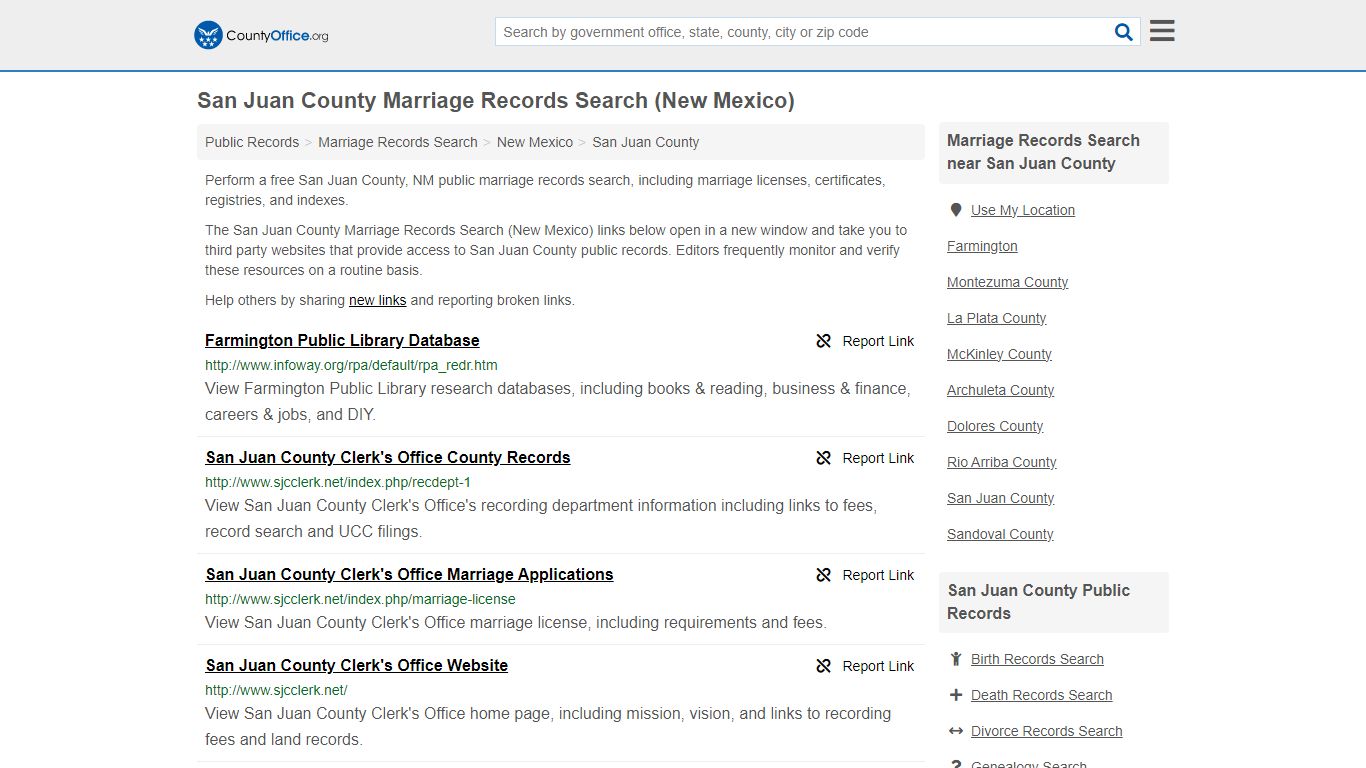Viewport: 1366px width, 768px height.
Task: Open San Juan County Clerk's Office Marriage Applications
Action: pyautogui.click(x=409, y=574)
